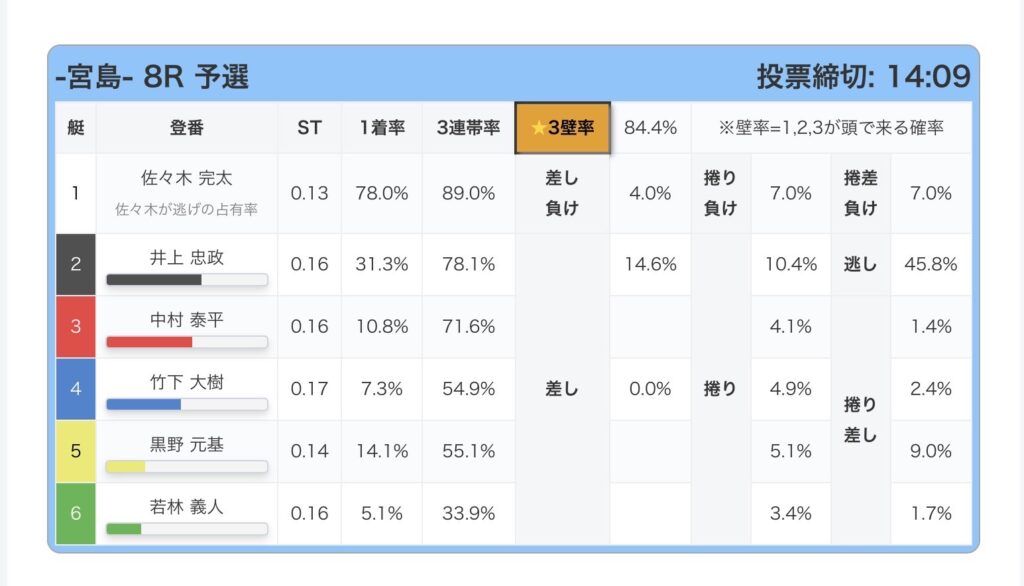
Task: Open racer 井上 忠政 name
Action: coord(187,257)
